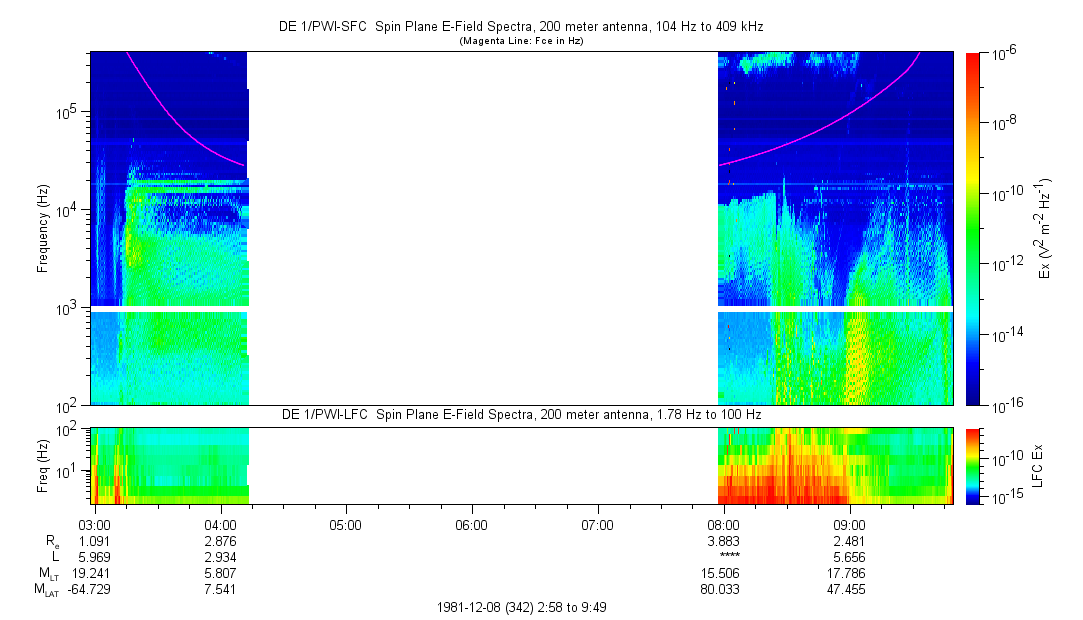Image resolution: width=1083 pixels, height=620 pixels.
Task: Click the 08:00 time axis tick label
Action: pos(723,524)
